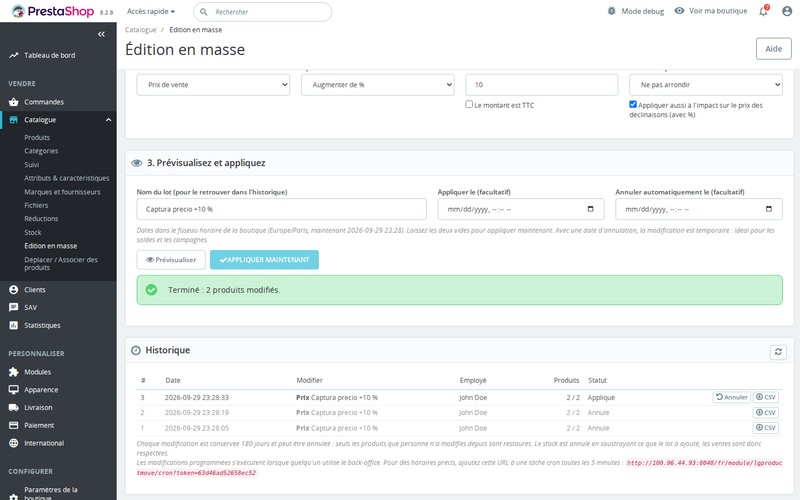
Task: Click the SAV chat icon
Action: click(14, 308)
